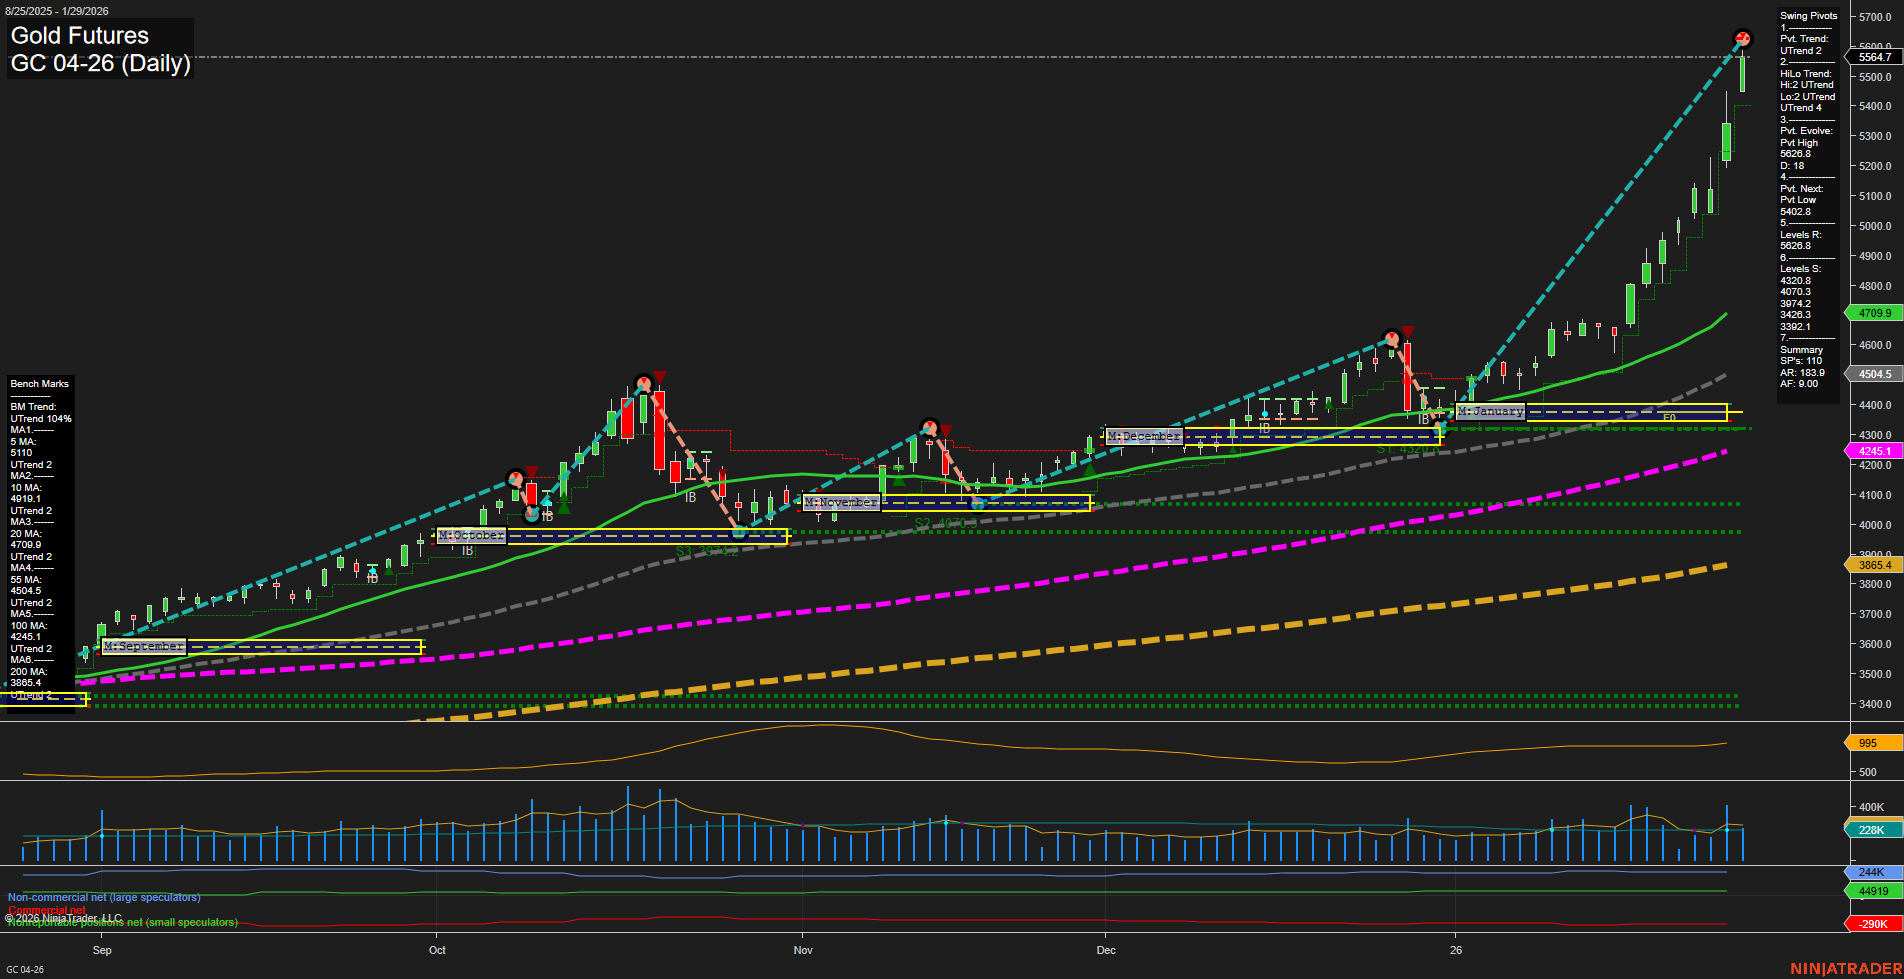Screen dimensions: 1904x979
Task: Click the 8/25/2025 - 1/29/2026 date range label
Action: (x=58, y=10)
